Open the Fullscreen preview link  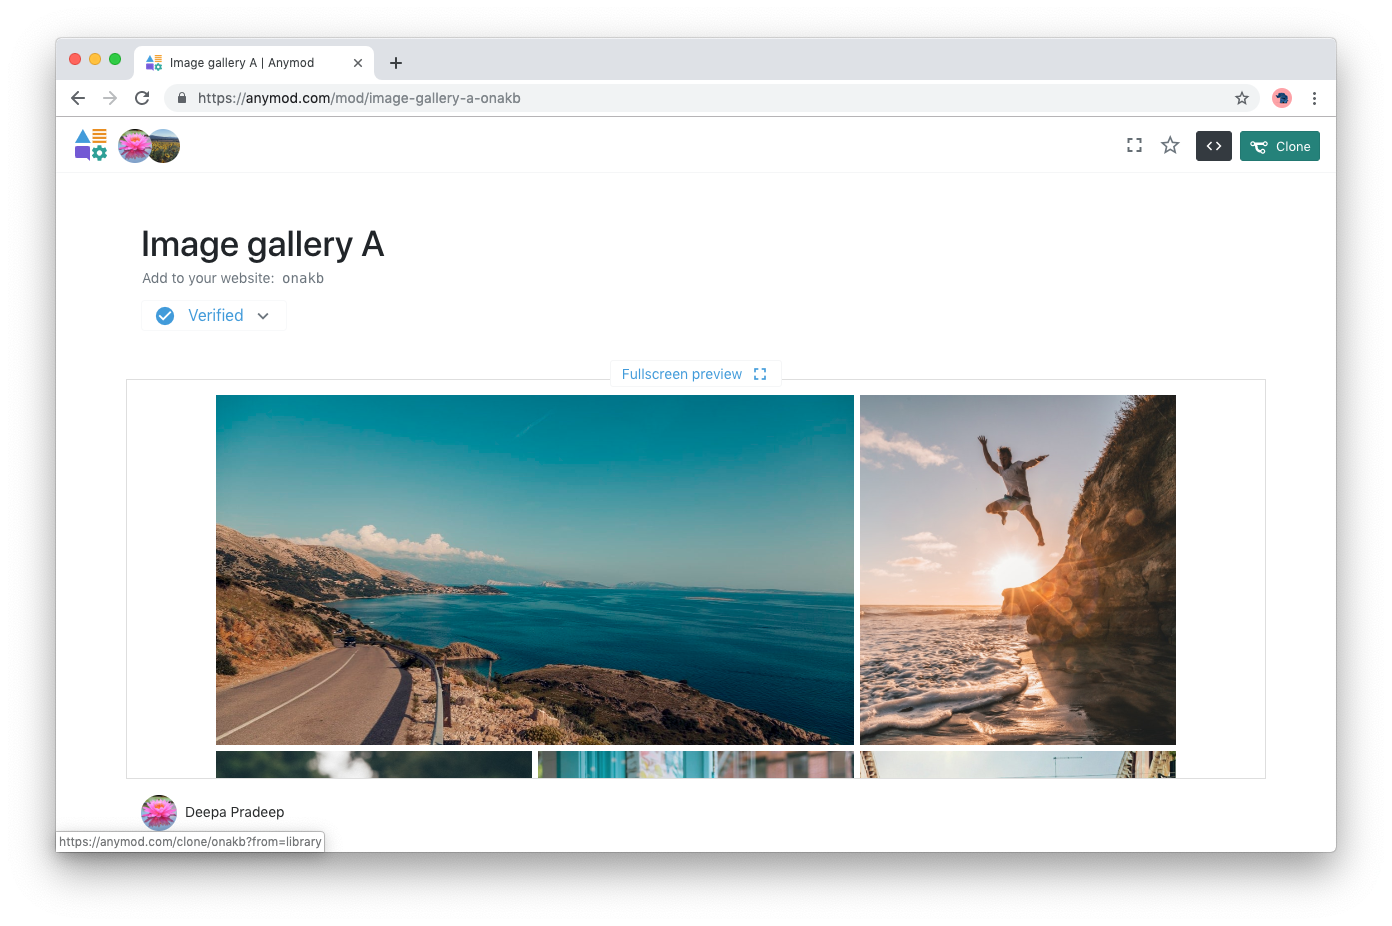[695, 374]
